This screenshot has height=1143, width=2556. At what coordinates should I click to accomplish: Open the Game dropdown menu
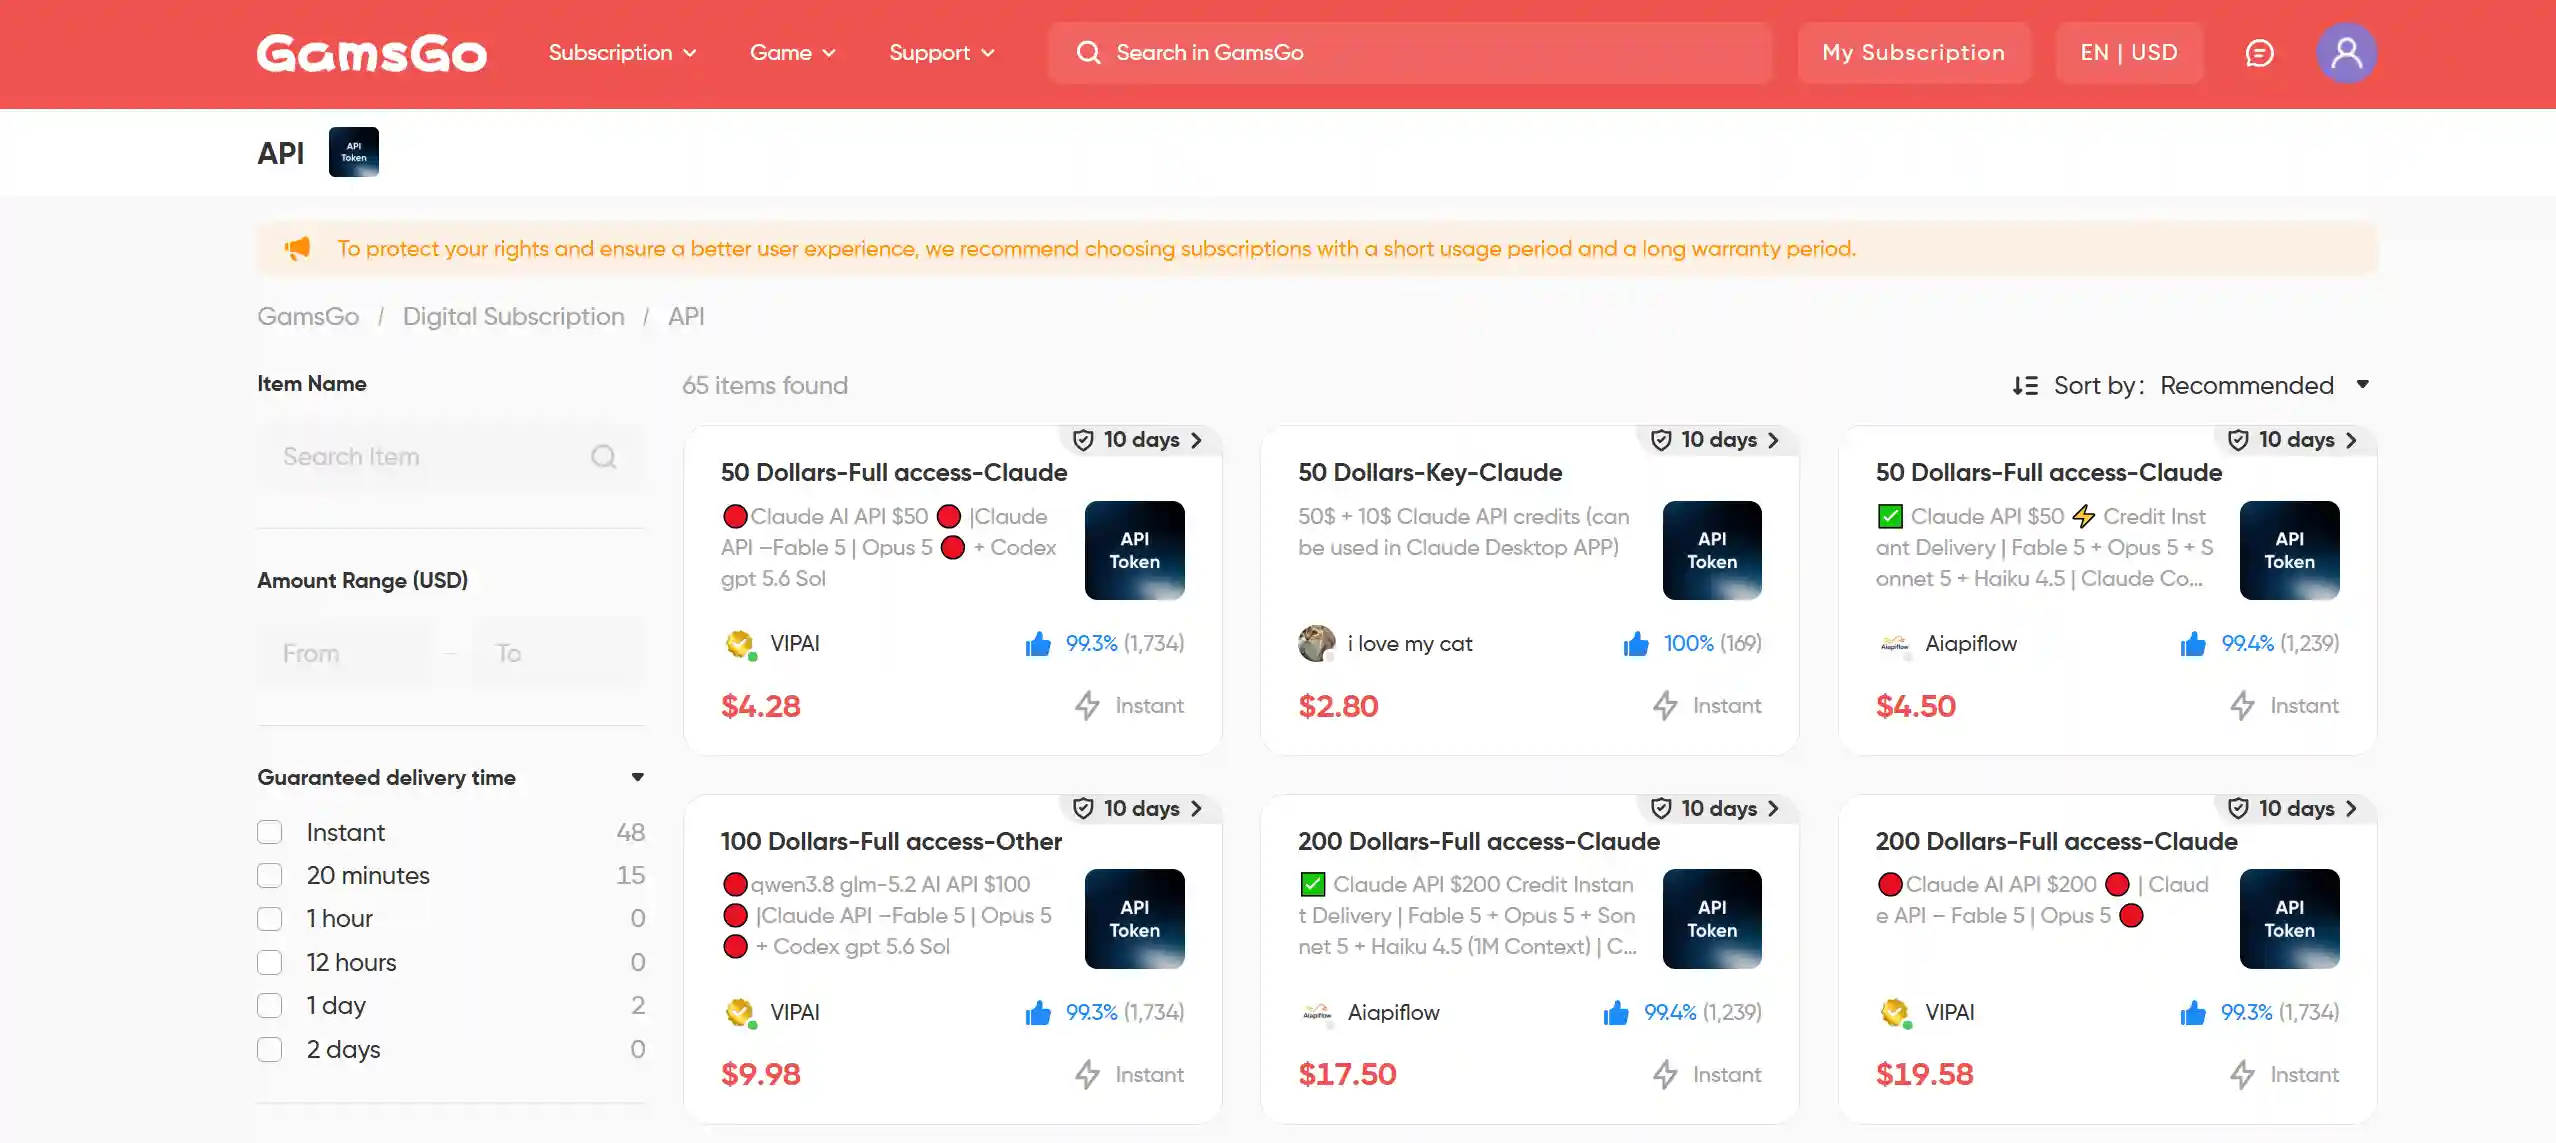pyautogui.click(x=792, y=53)
